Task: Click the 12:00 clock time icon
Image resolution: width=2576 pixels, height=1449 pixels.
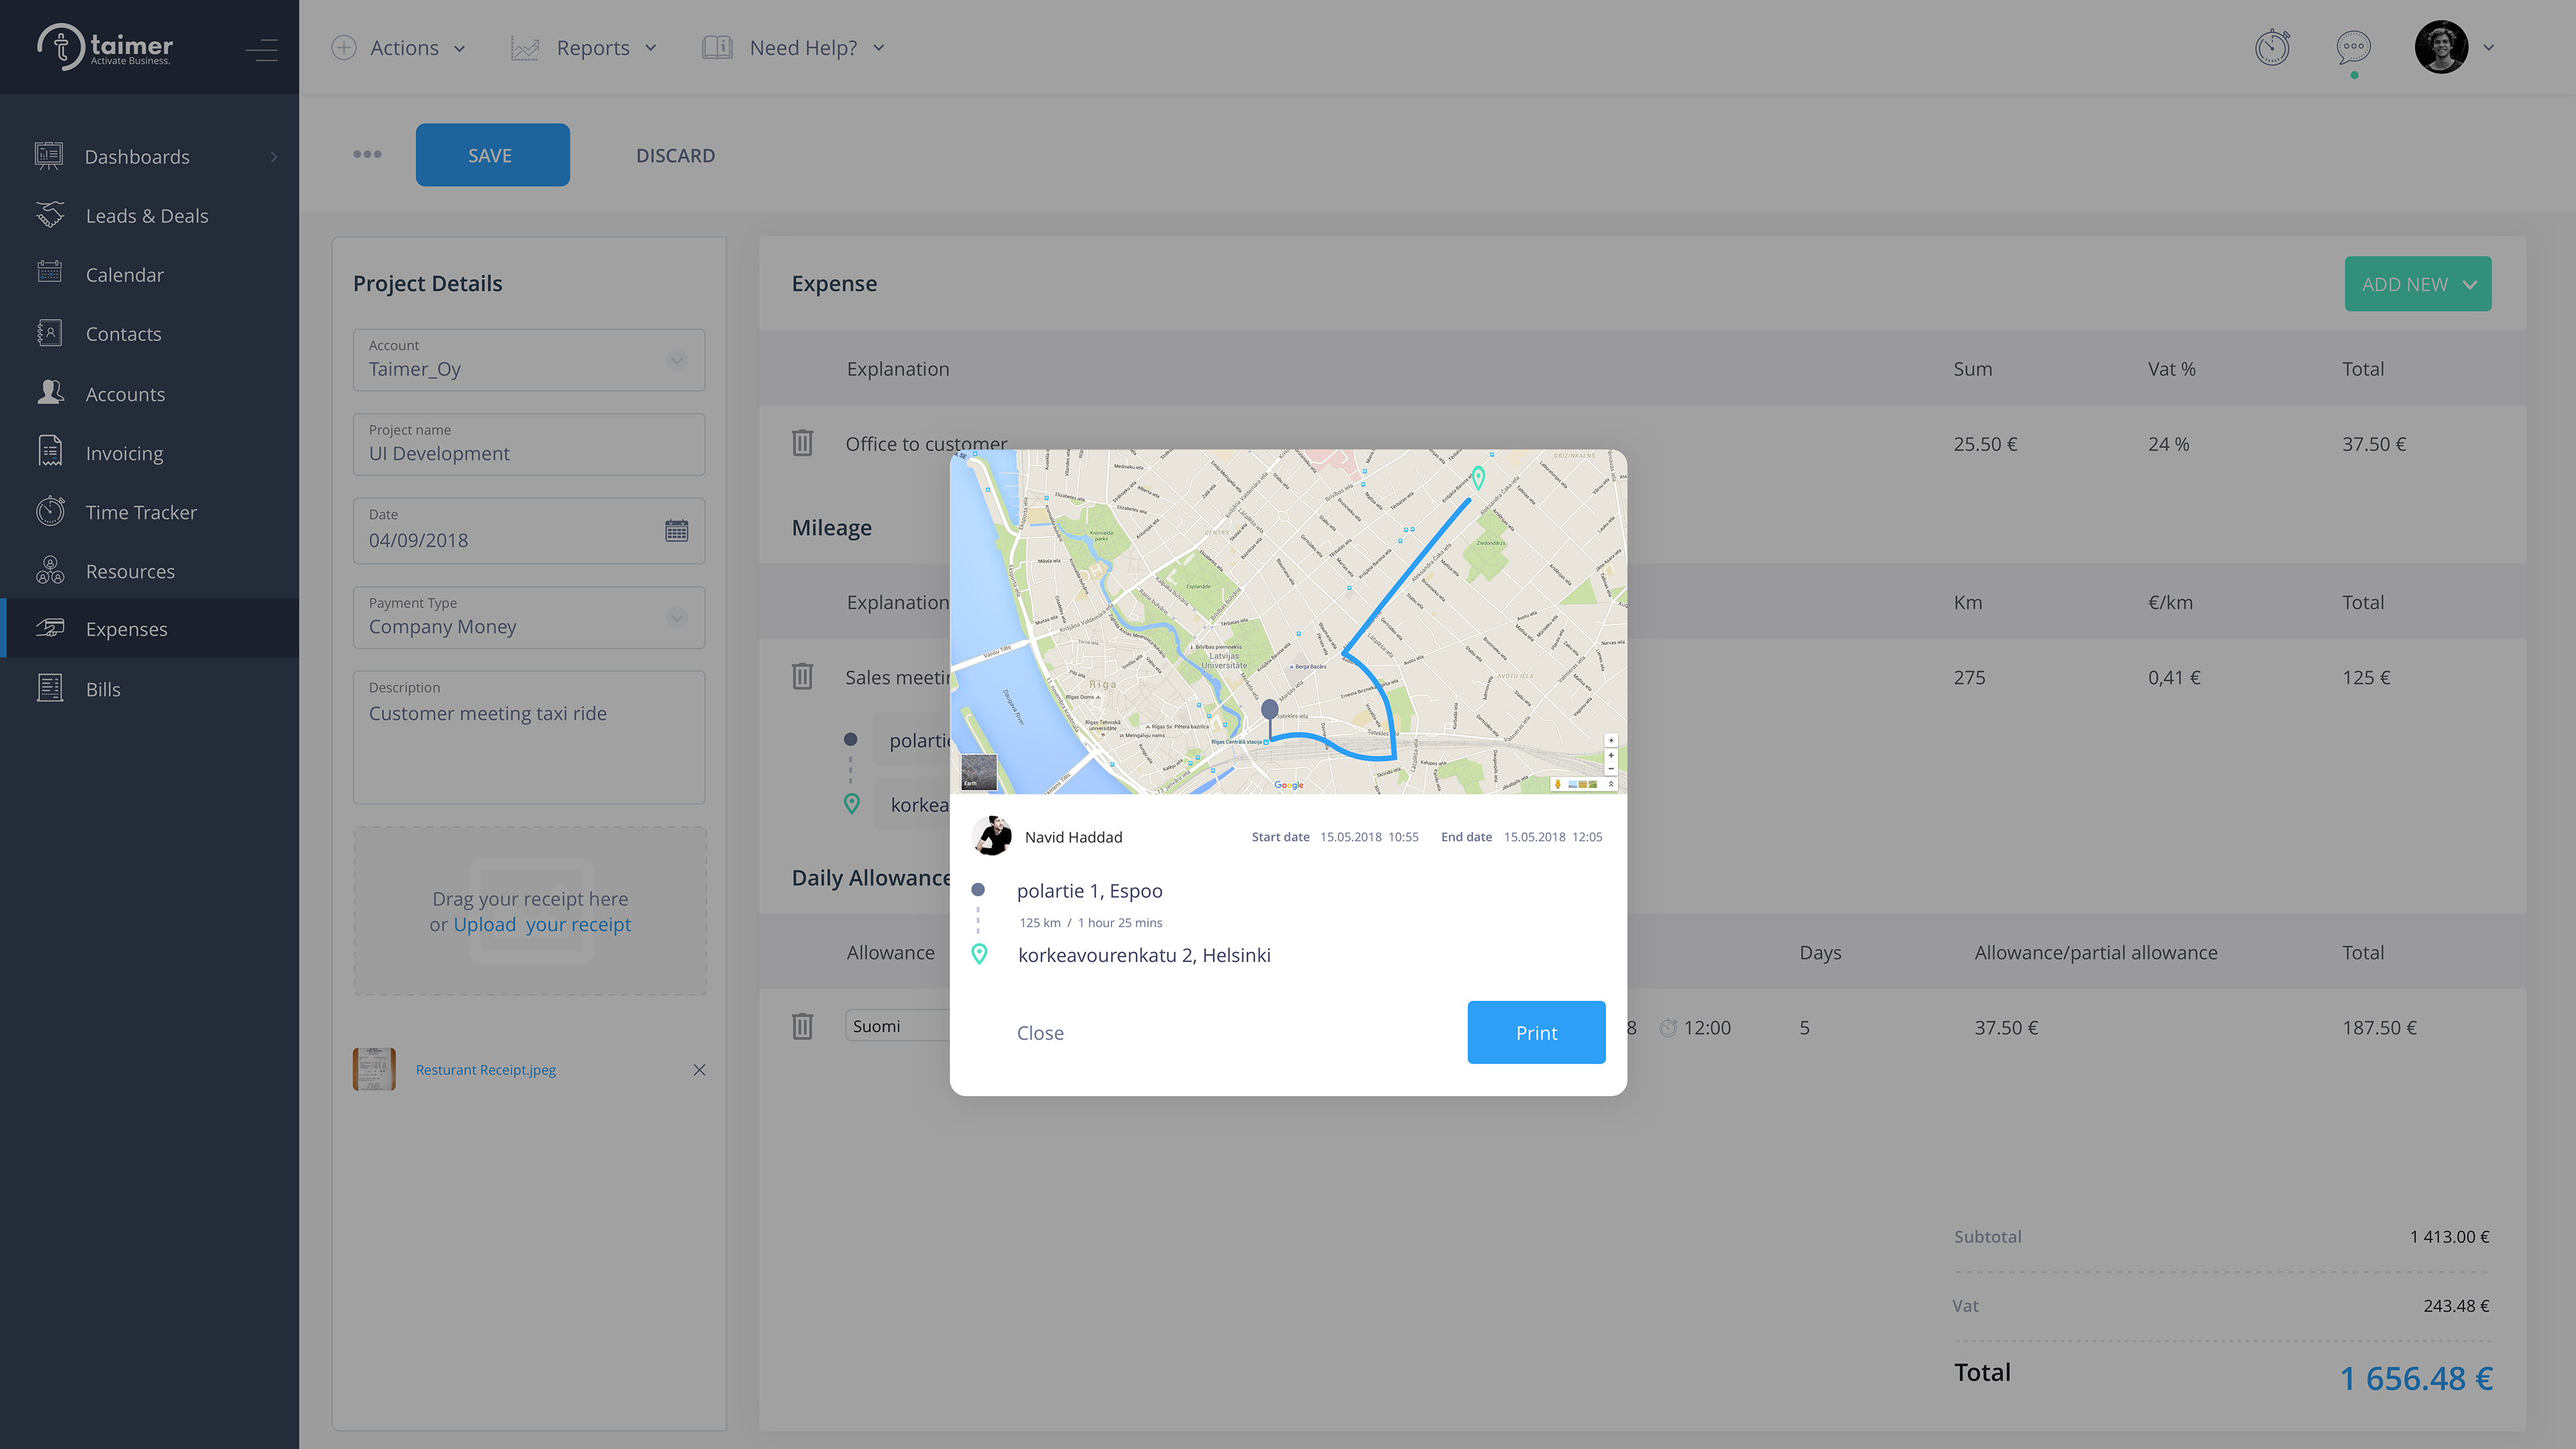Action: click(x=1667, y=1027)
